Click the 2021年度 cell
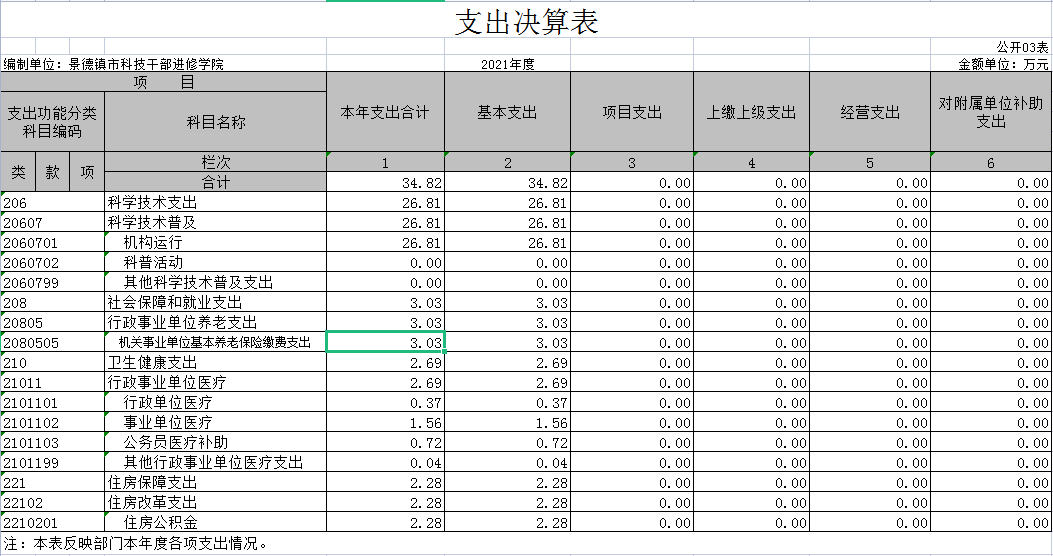Viewport: 1053px width, 556px height. click(507, 64)
